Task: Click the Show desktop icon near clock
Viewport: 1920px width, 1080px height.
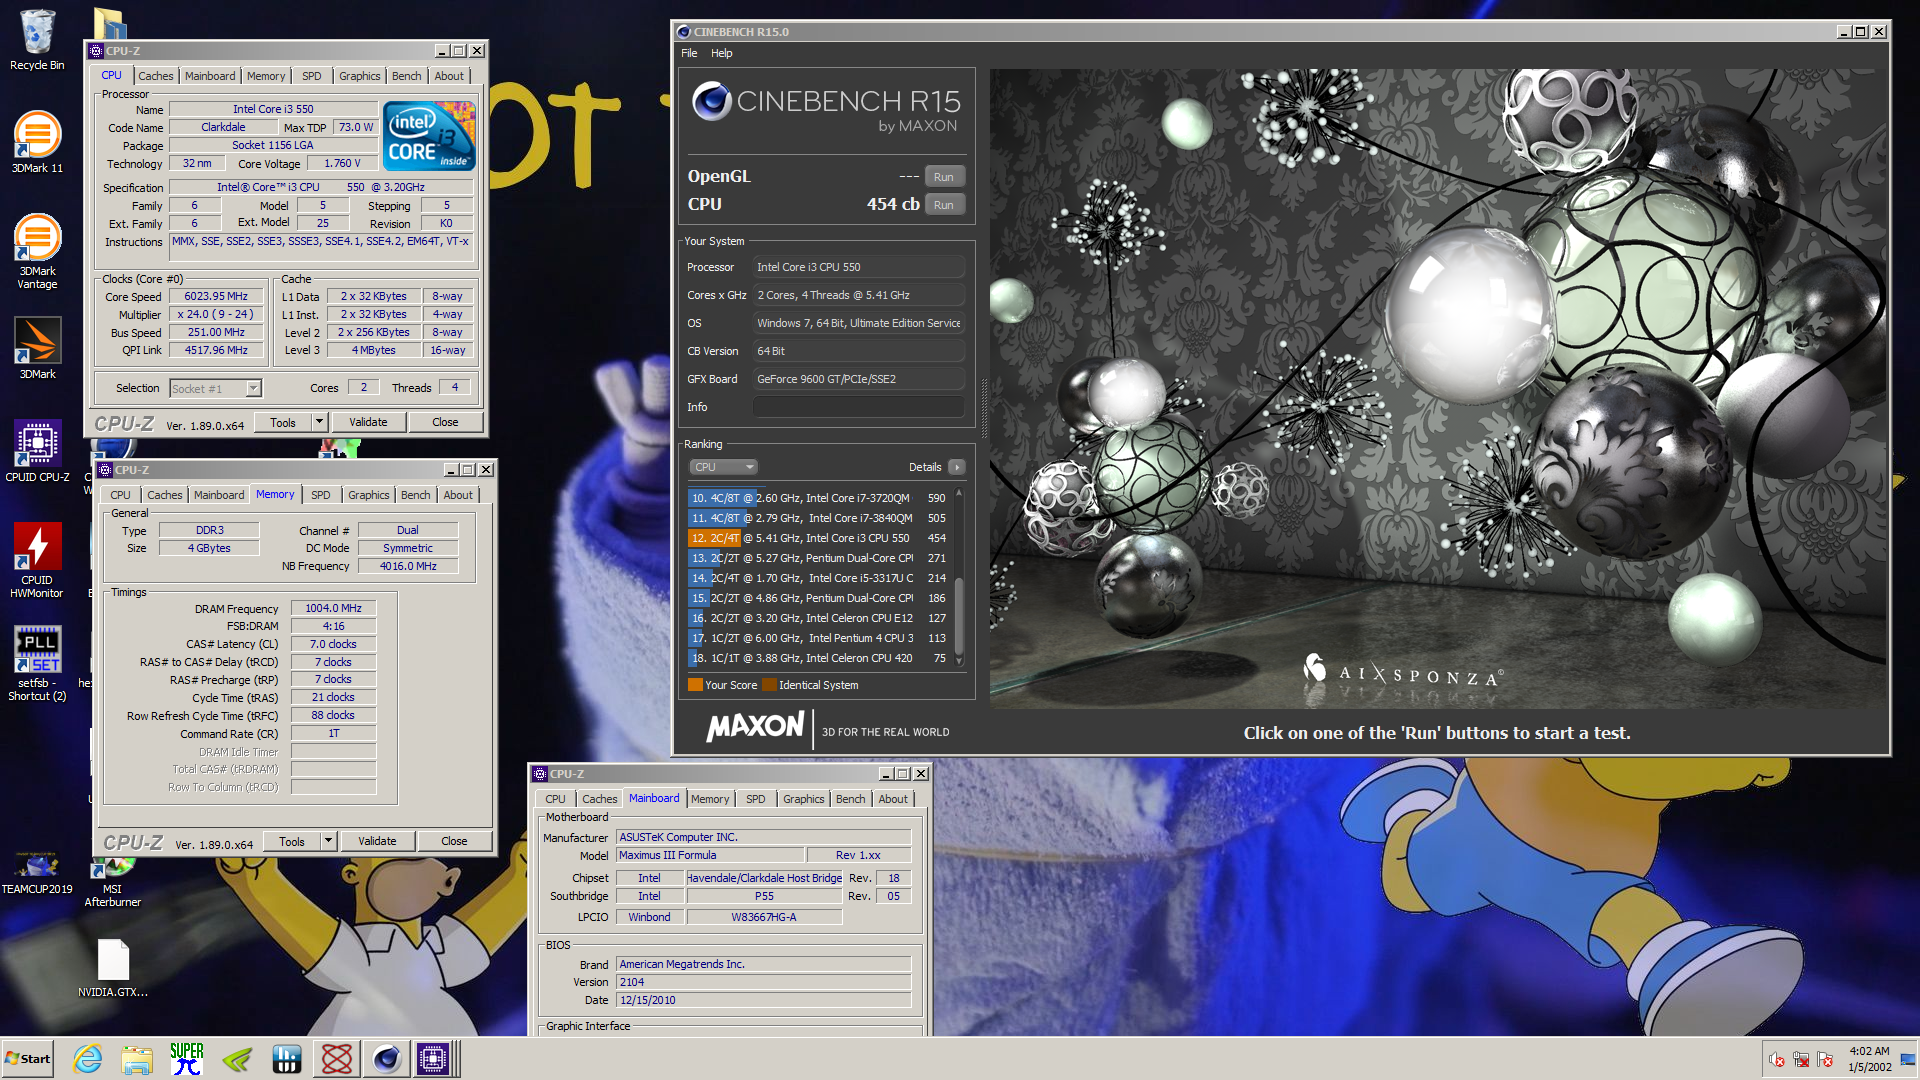Action: 1908,1060
